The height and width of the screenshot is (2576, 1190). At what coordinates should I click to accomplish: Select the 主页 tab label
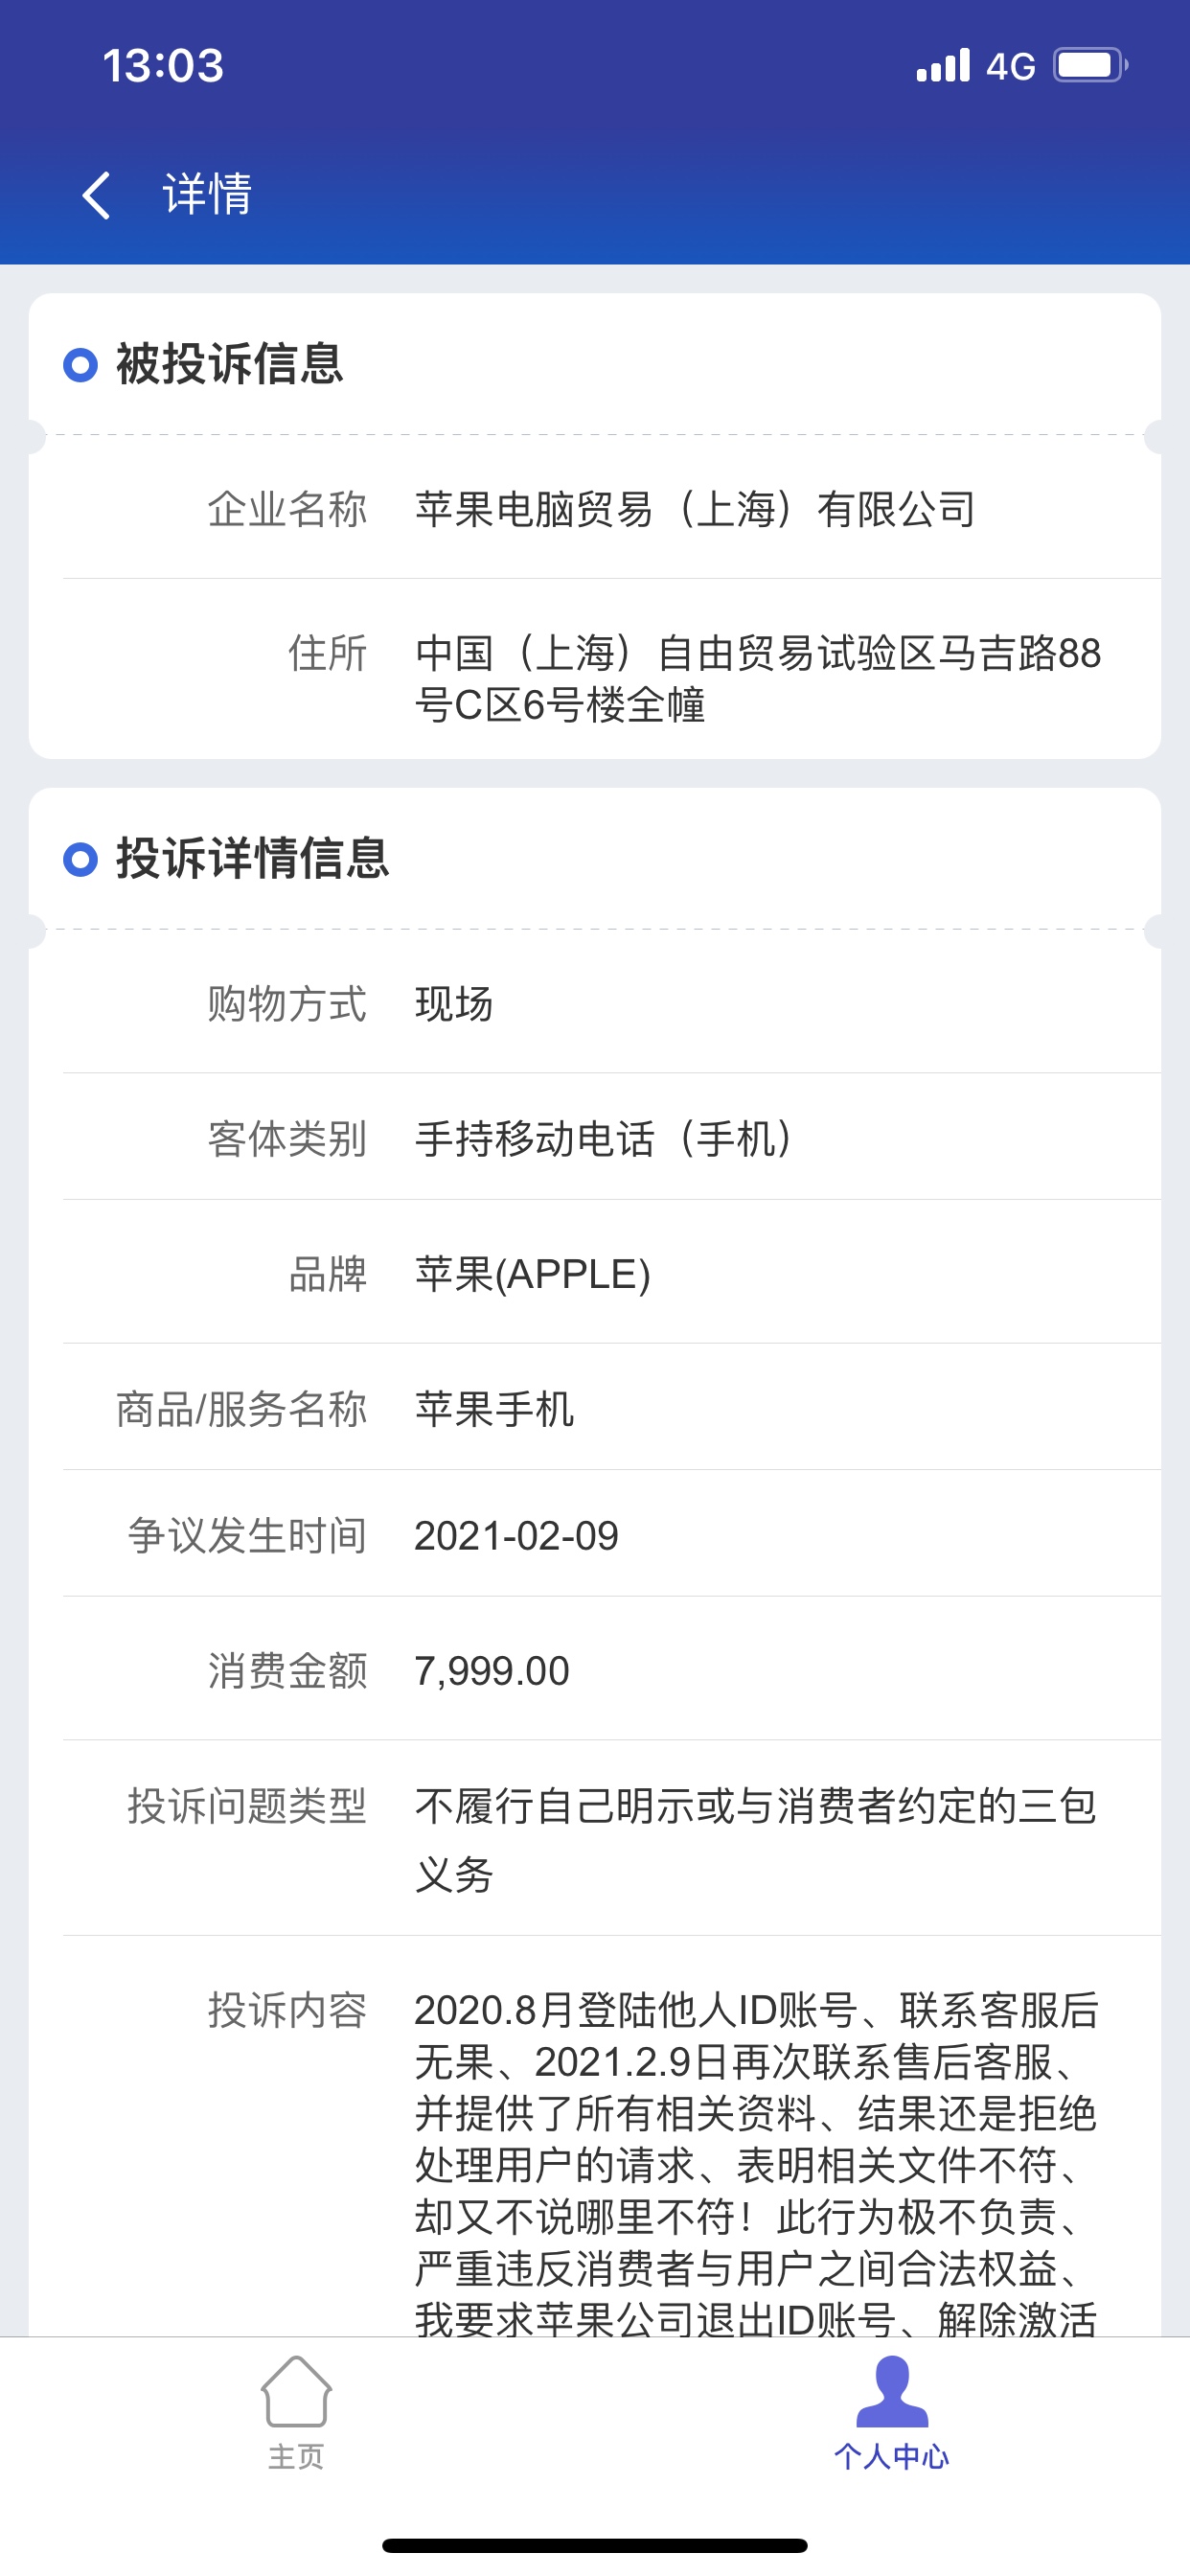[296, 2457]
